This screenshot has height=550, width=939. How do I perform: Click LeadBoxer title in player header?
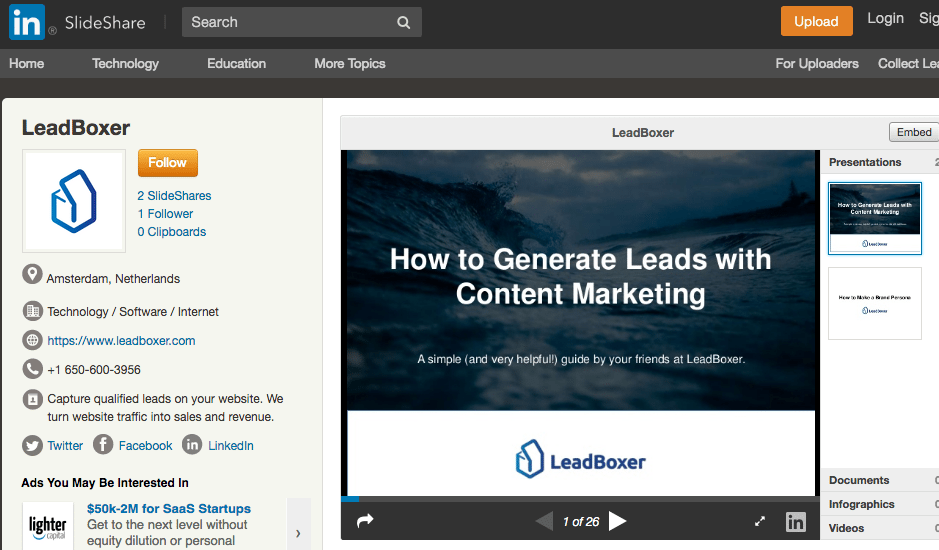point(643,133)
